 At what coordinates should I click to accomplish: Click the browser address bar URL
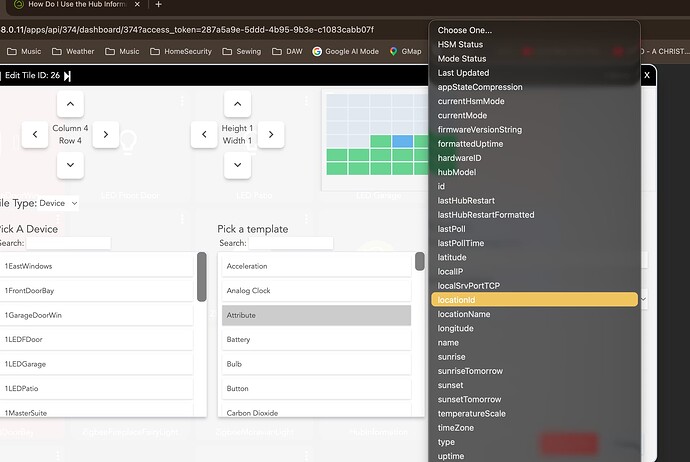[x=187, y=29]
